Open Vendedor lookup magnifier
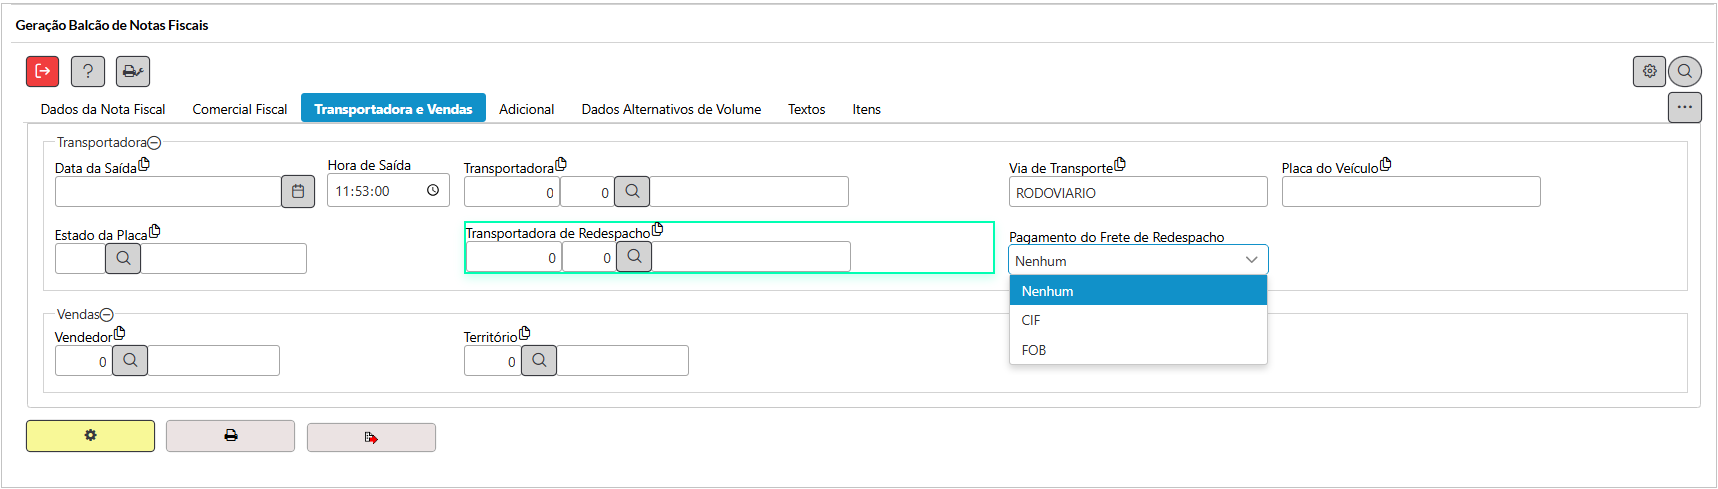The width and height of the screenshot is (1718, 489). [x=130, y=360]
